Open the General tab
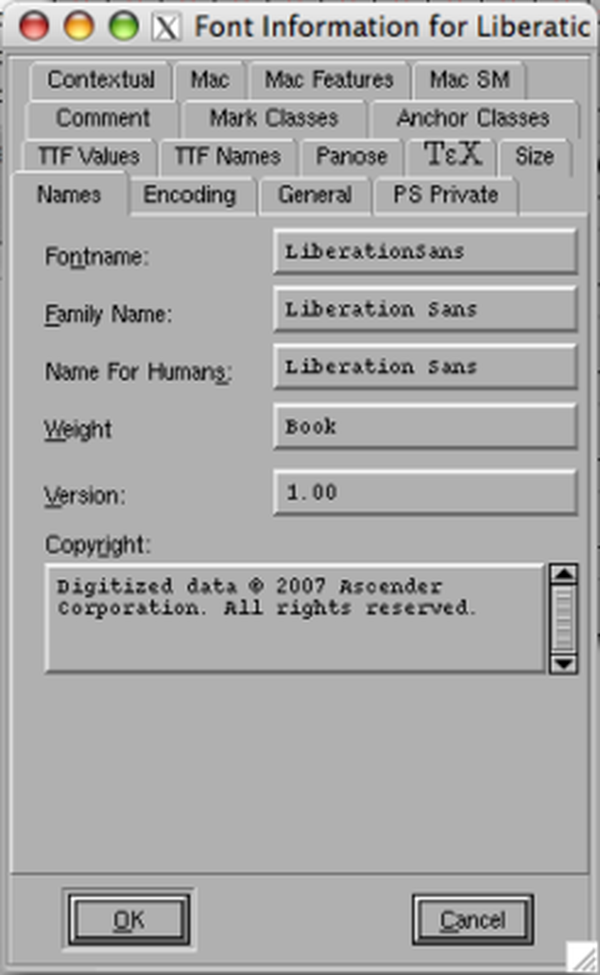Screen dimensions: 600x975 click(x=315, y=195)
